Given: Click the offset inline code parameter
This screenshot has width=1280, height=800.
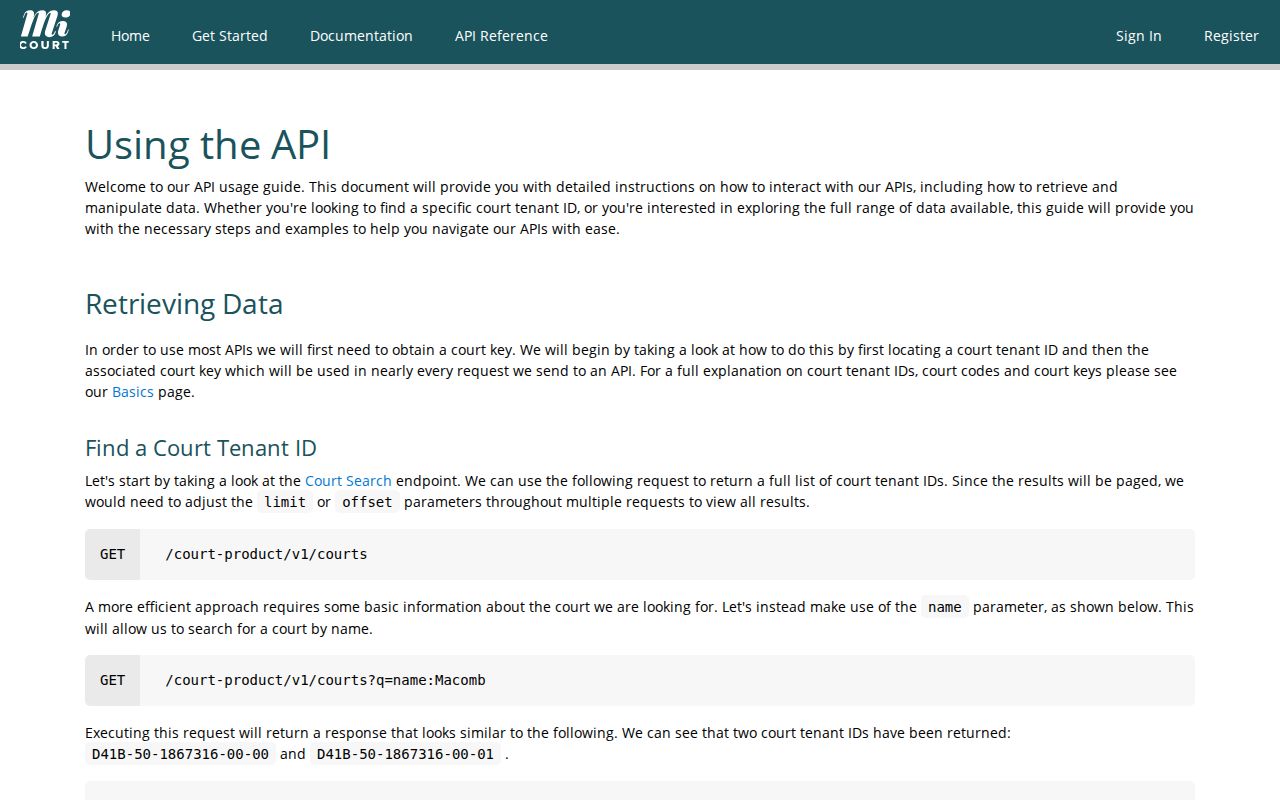Looking at the screenshot, I should coord(367,502).
